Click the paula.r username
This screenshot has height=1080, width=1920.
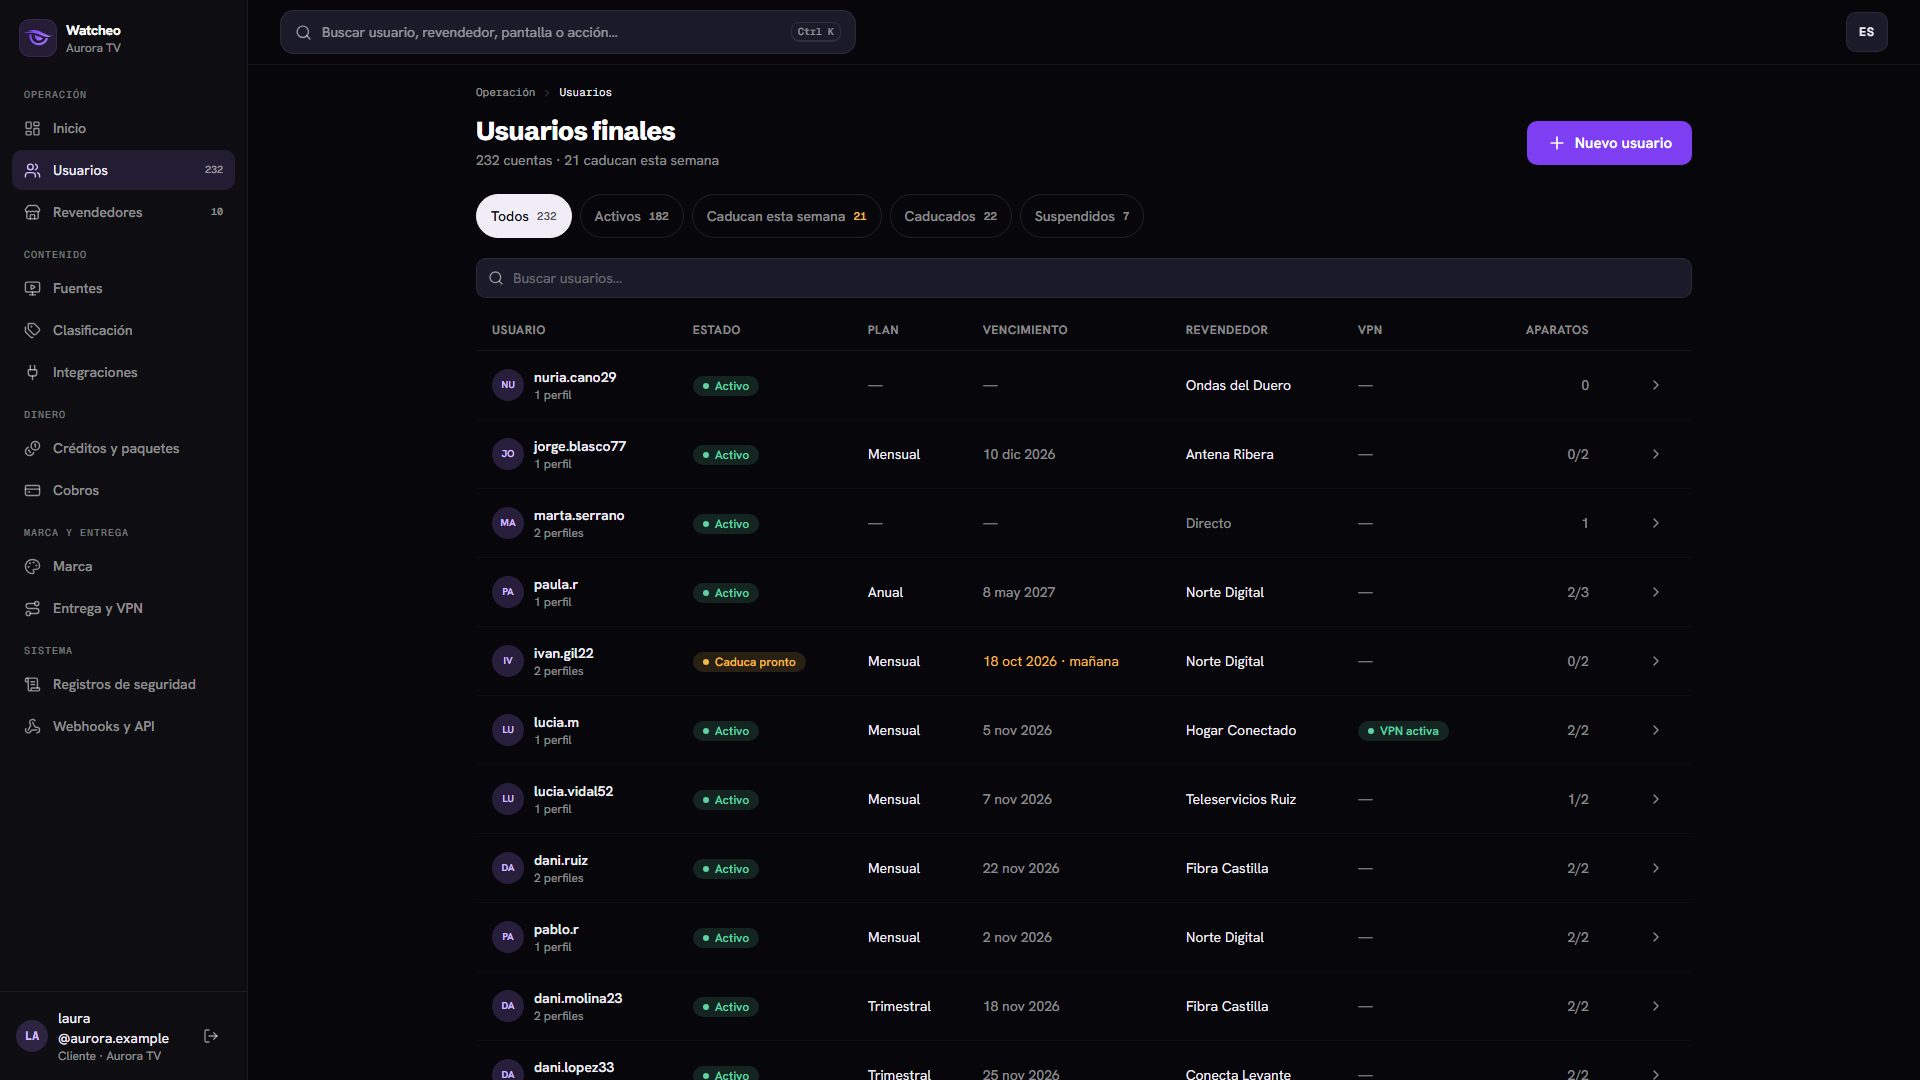point(555,584)
